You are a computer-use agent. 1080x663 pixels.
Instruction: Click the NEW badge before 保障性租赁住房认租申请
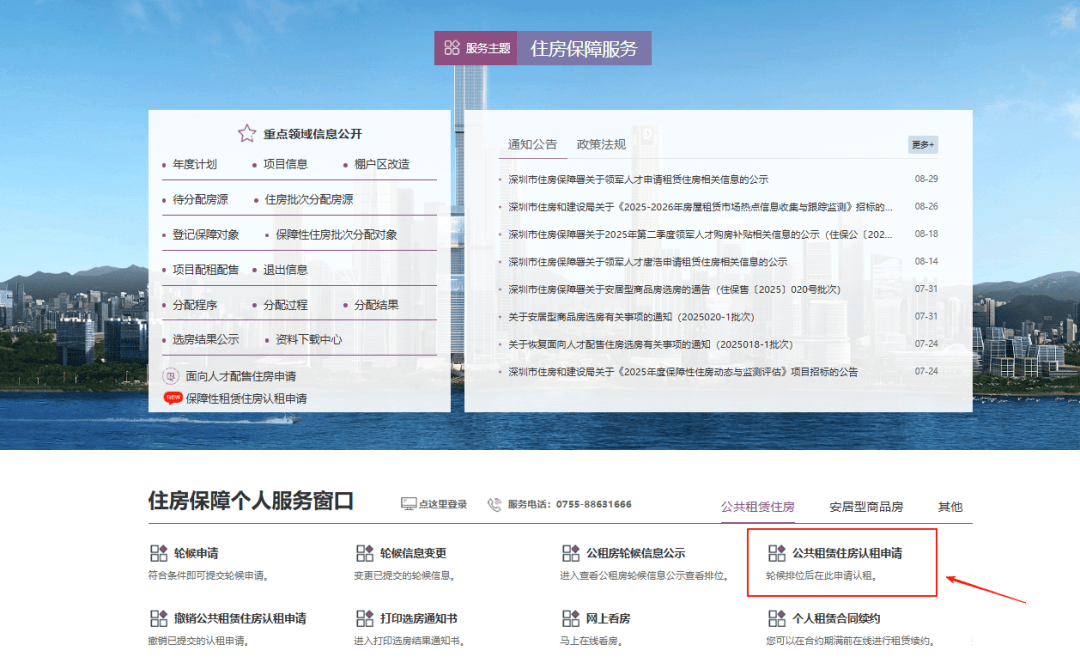tap(175, 398)
